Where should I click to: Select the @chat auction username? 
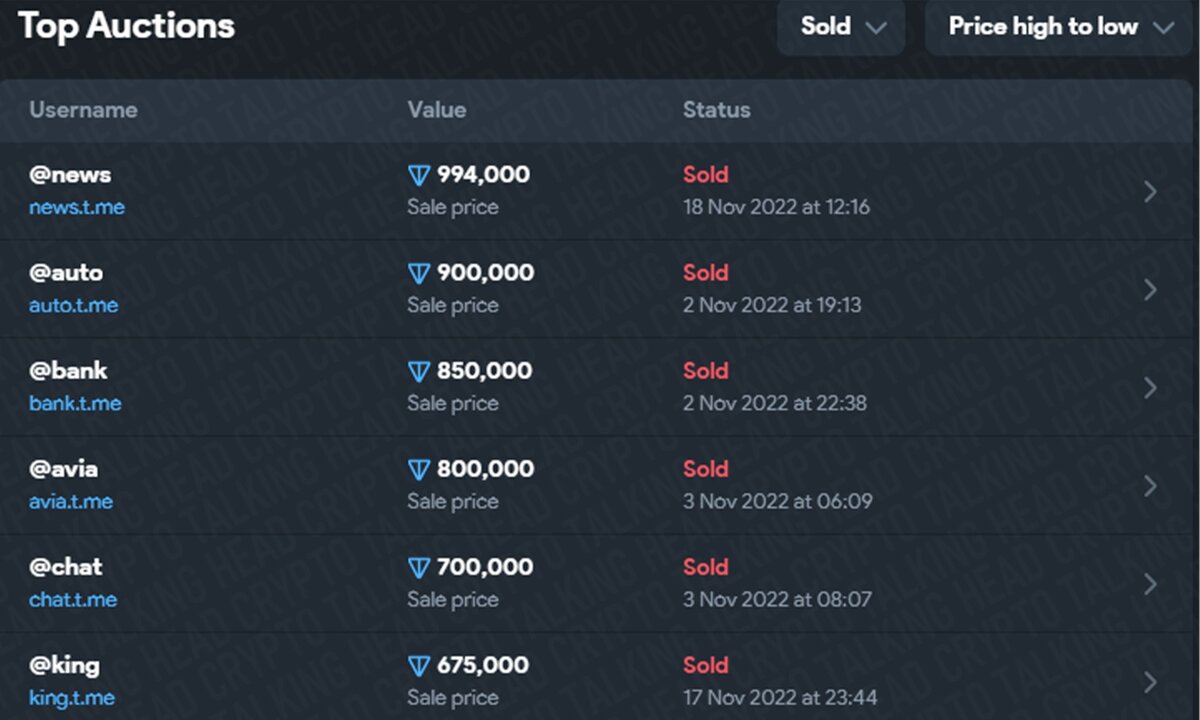tap(66, 567)
